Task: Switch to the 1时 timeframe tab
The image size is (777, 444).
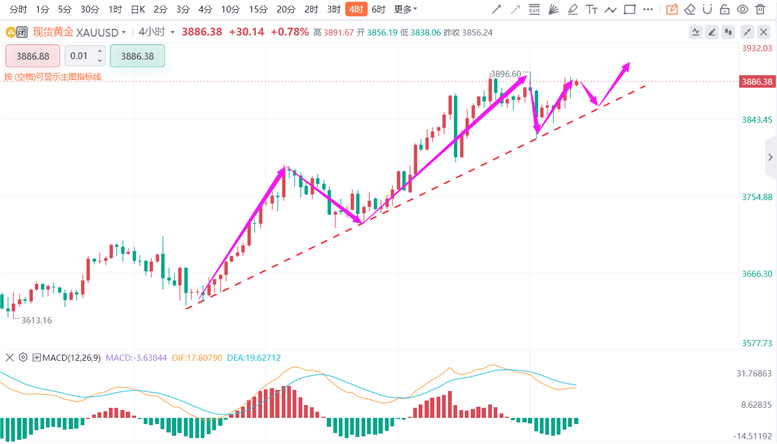Action: (115, 9)
